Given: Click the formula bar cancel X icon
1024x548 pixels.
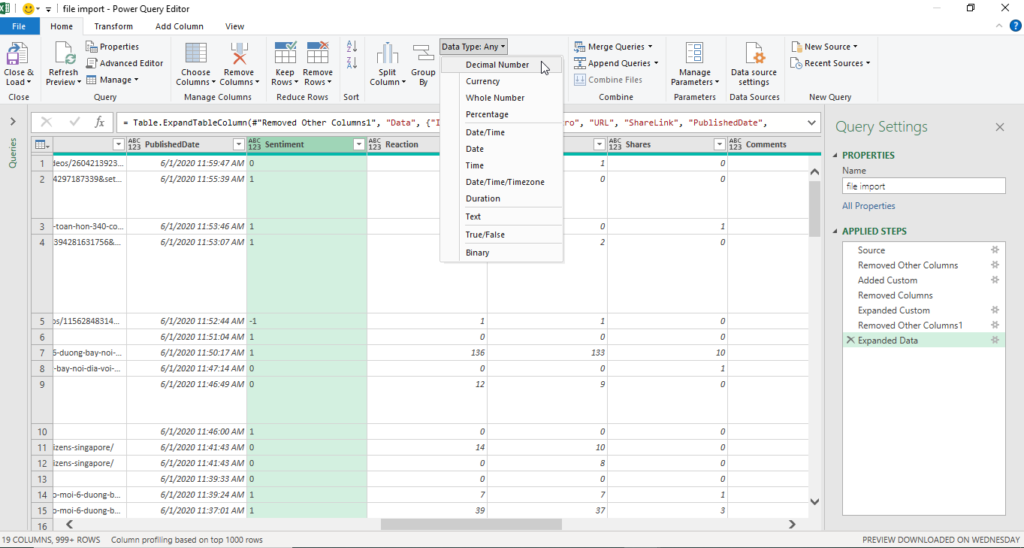Looking at the screenshot, I should coord(46,122).
